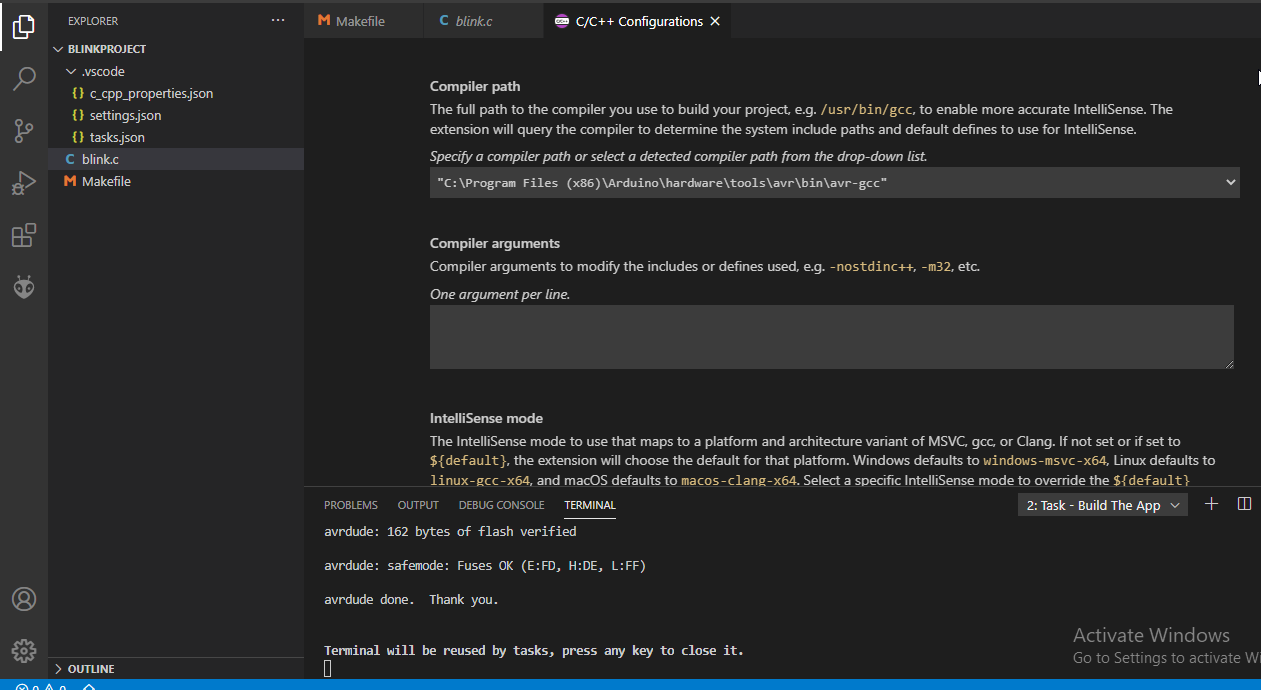Create a new terminal with the plus button
The image size is (1261, 690).
click(1211, 504)
